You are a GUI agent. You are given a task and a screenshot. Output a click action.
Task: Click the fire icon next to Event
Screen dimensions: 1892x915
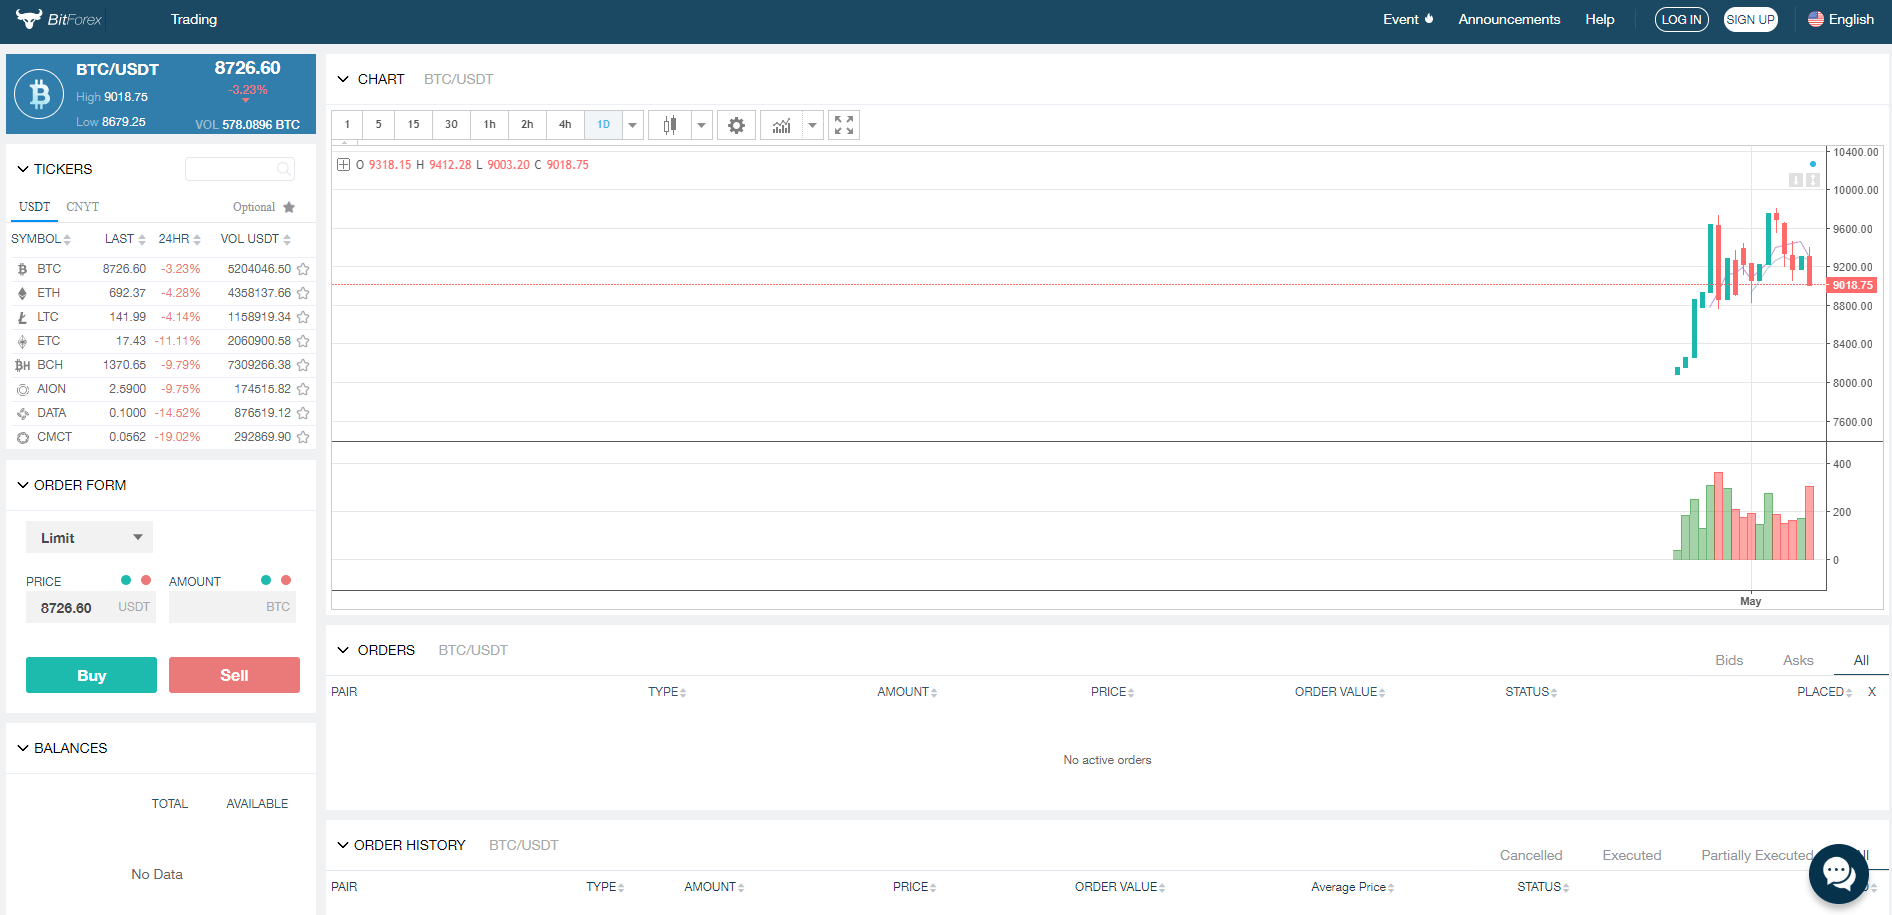[x=1429, y=19]
